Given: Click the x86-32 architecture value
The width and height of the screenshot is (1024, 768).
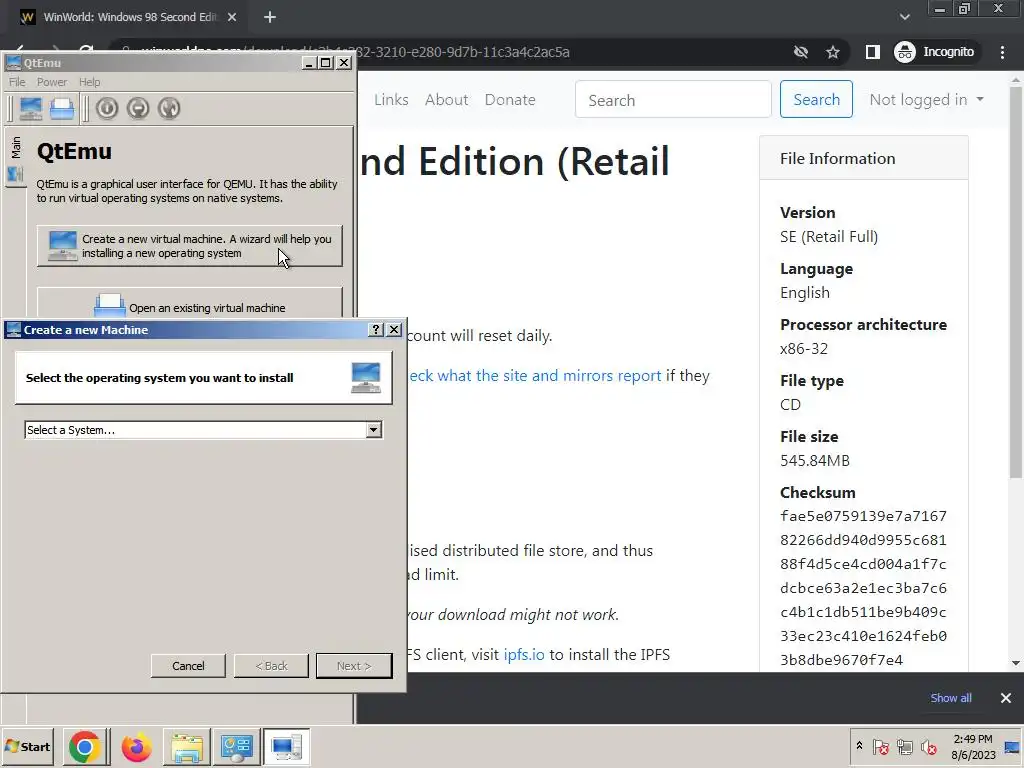Looking at the screenshot, I should 803,349.
